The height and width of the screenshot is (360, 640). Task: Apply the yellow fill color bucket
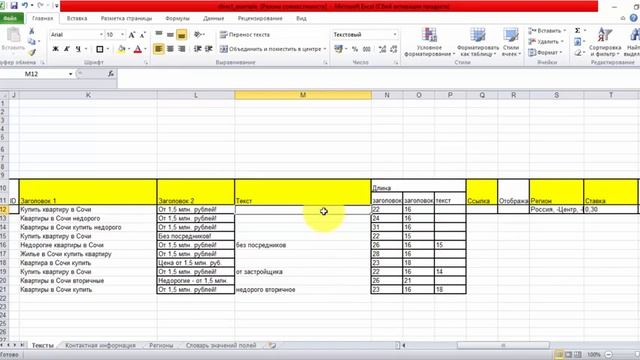point(121,49)
